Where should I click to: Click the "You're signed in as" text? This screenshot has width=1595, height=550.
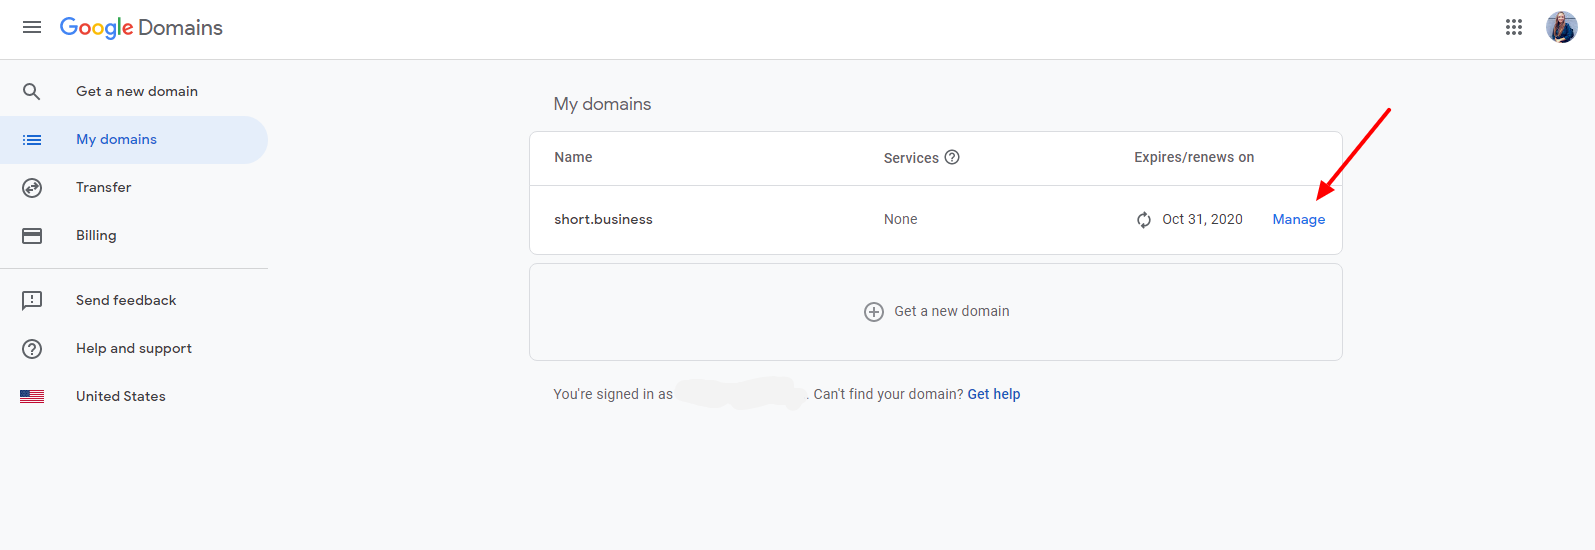tap(613, 394)
